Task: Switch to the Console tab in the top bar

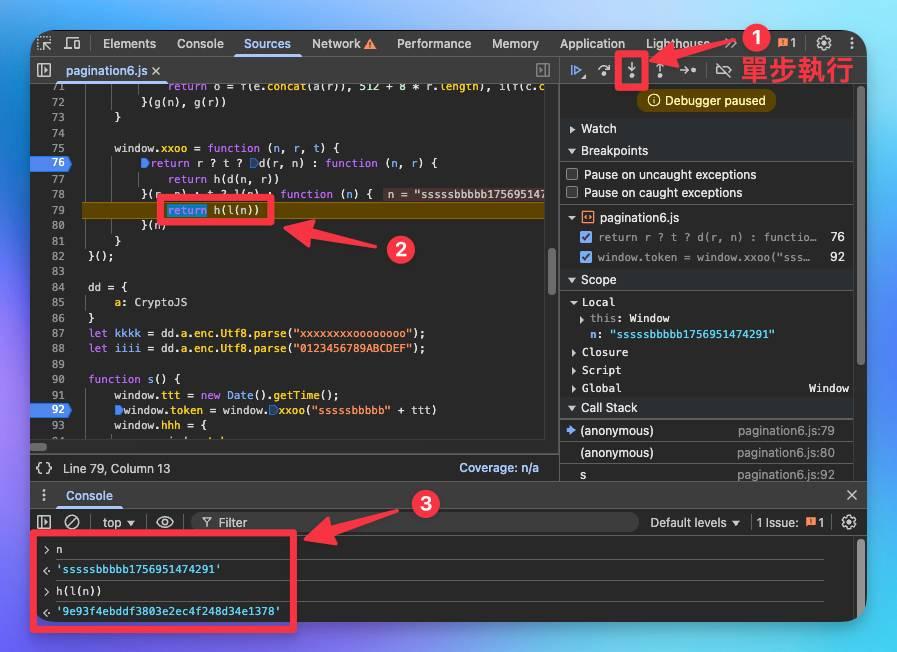Action: [200, 43]
